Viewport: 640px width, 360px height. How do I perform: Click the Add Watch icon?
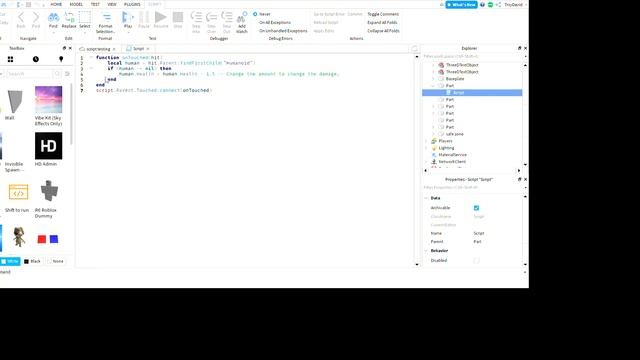[242, 17]
